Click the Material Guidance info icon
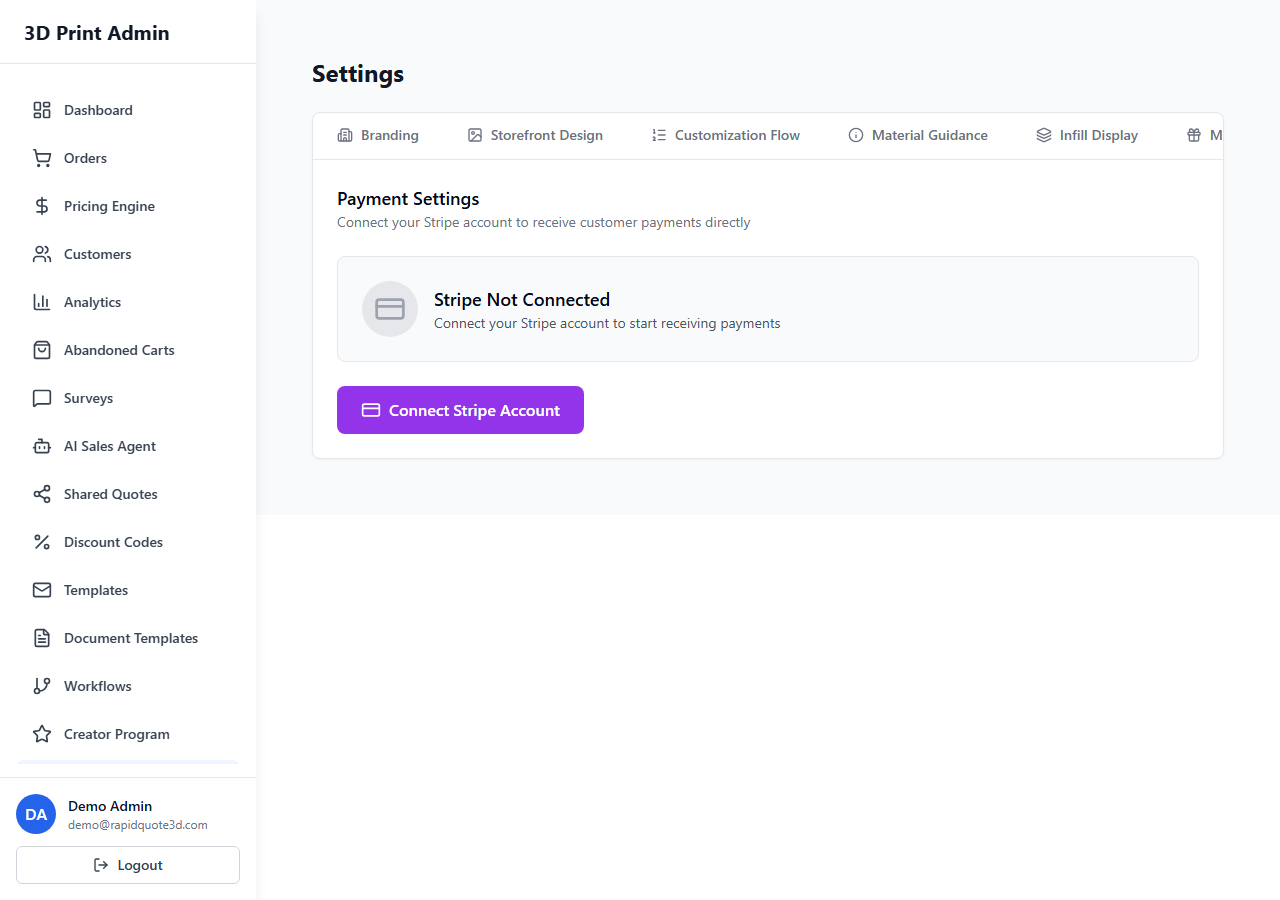 [x=856, y=135]
